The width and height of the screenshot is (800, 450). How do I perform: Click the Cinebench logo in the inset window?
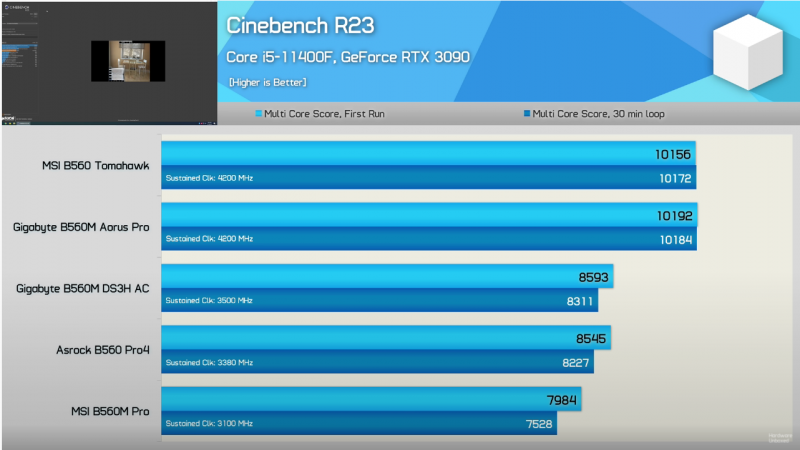pos(19,7)
